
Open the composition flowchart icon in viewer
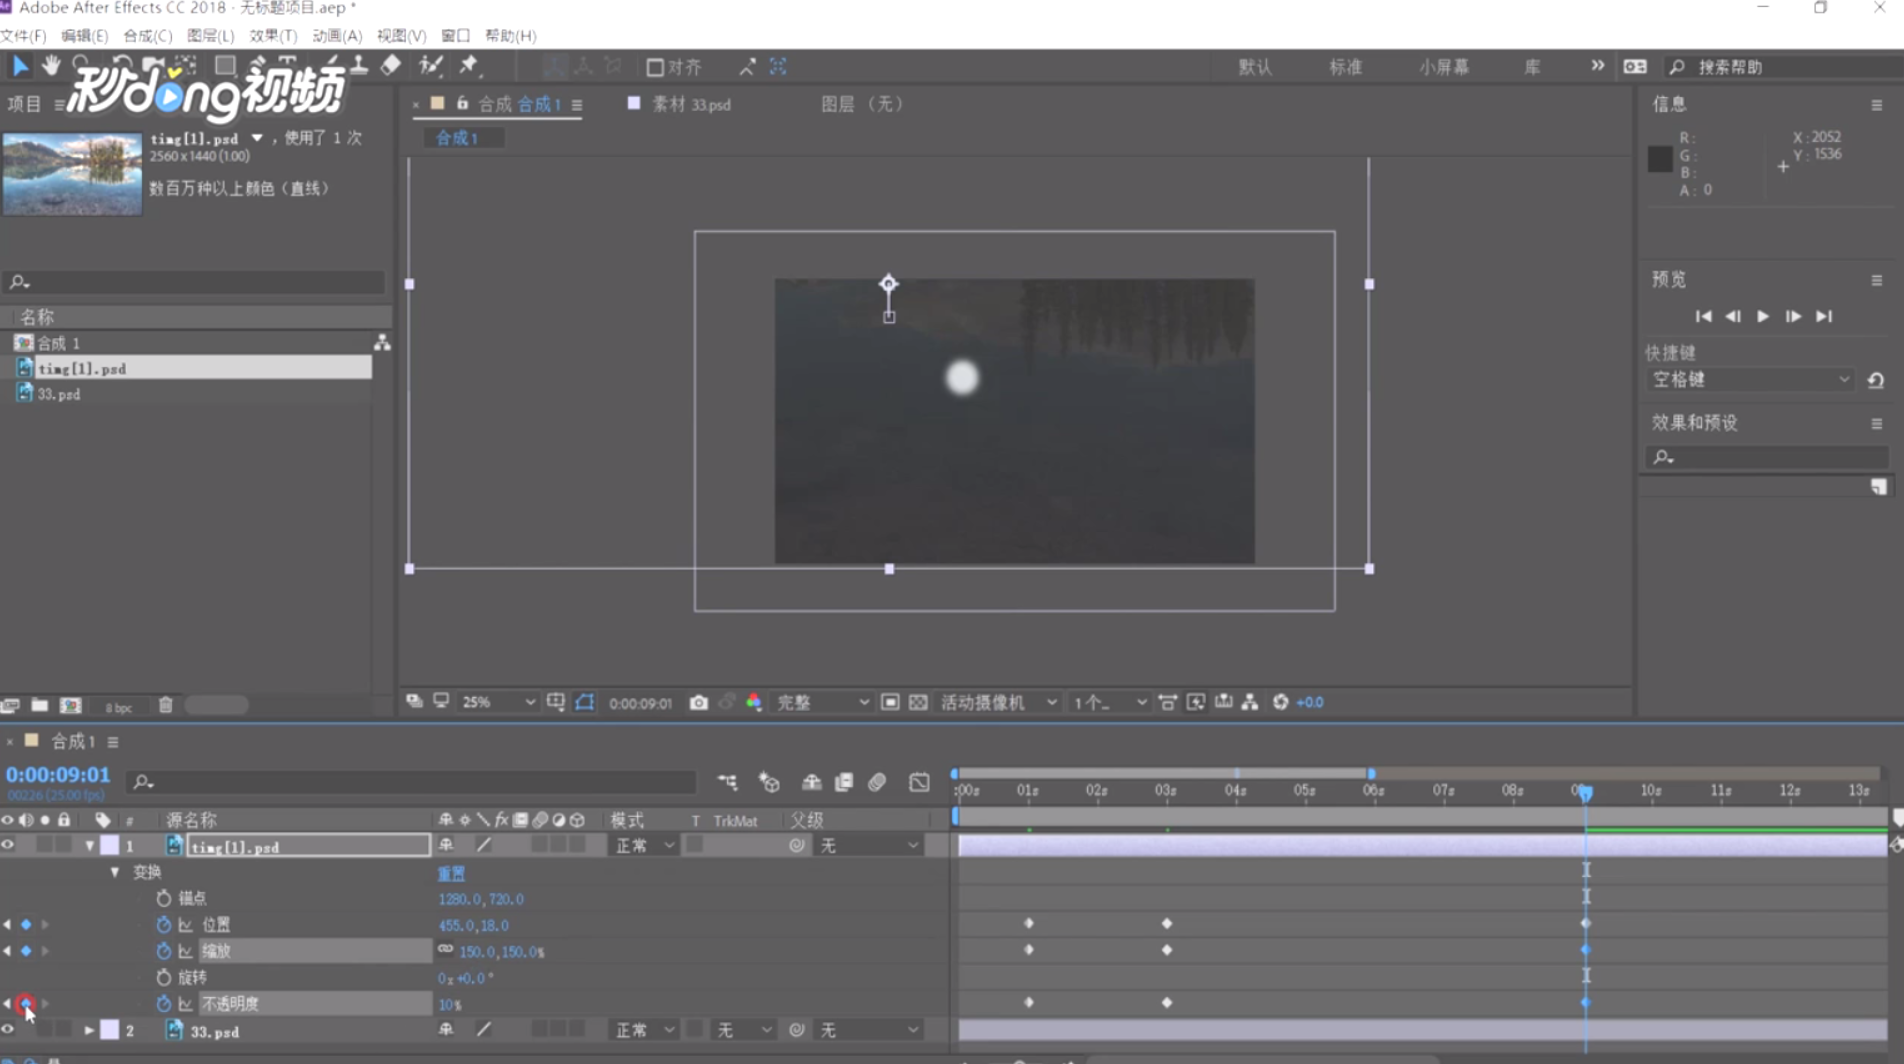(x=1250, y=703)
